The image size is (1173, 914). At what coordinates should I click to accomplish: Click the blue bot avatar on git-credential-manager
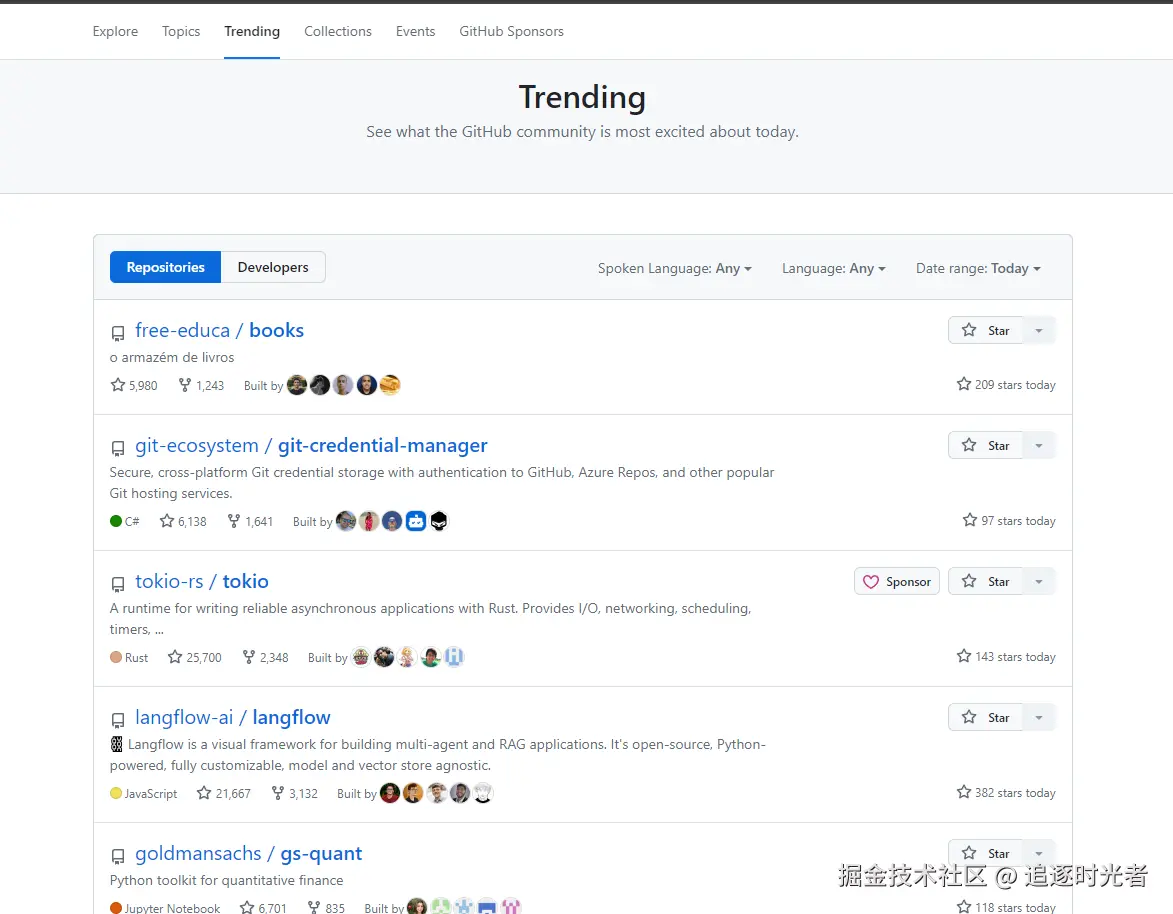416,521
